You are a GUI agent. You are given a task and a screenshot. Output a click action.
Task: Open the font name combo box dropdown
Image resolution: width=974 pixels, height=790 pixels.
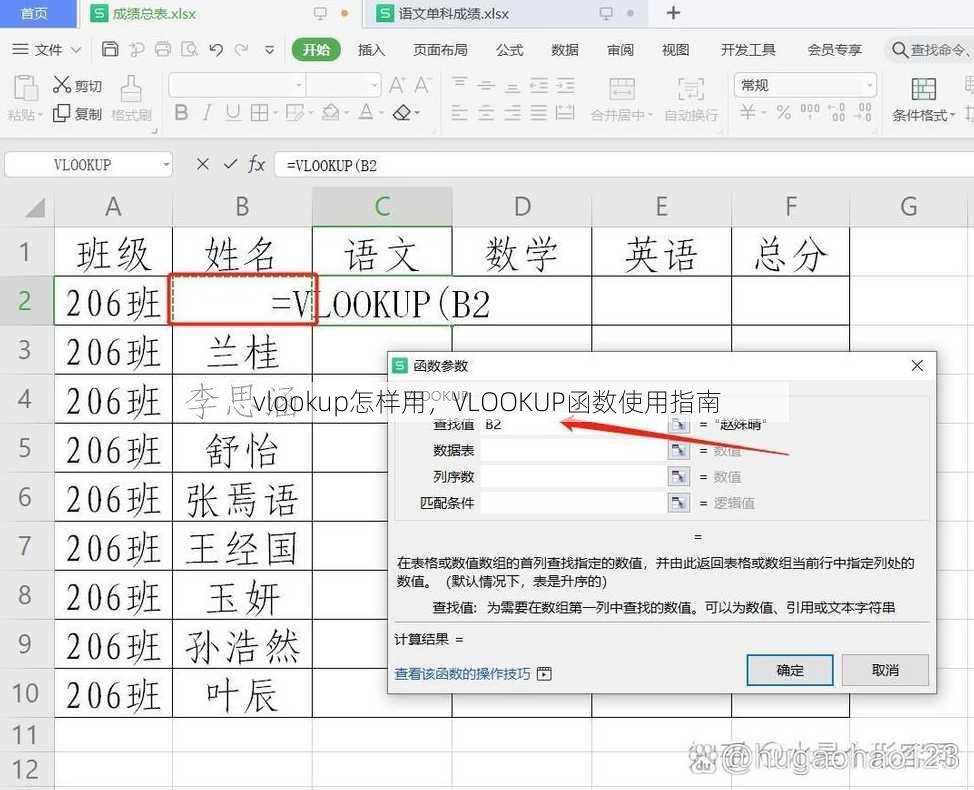[x=299, y=85]
